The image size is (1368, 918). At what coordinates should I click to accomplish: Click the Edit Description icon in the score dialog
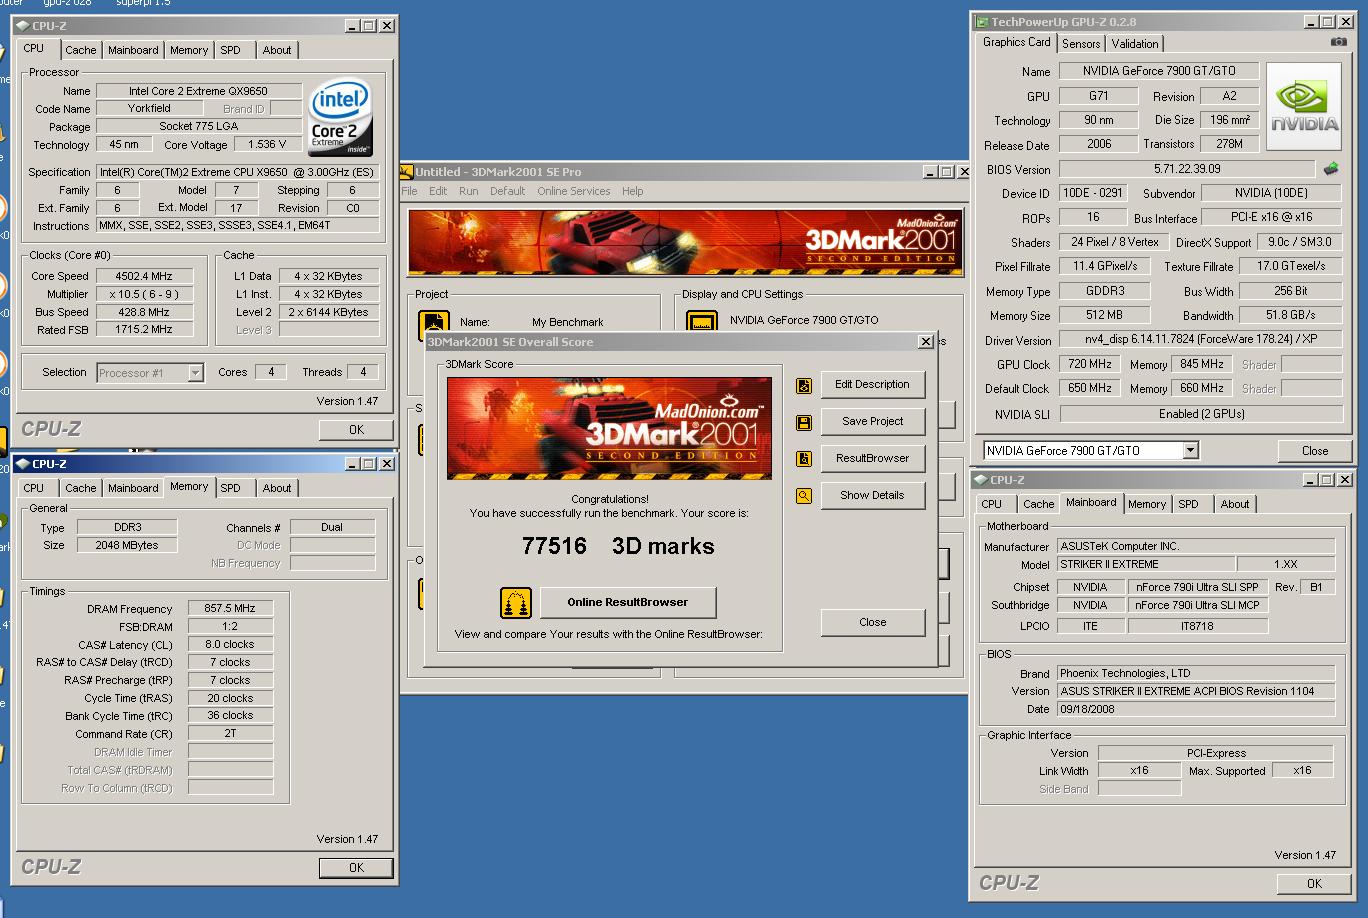(x=804, y=385)
